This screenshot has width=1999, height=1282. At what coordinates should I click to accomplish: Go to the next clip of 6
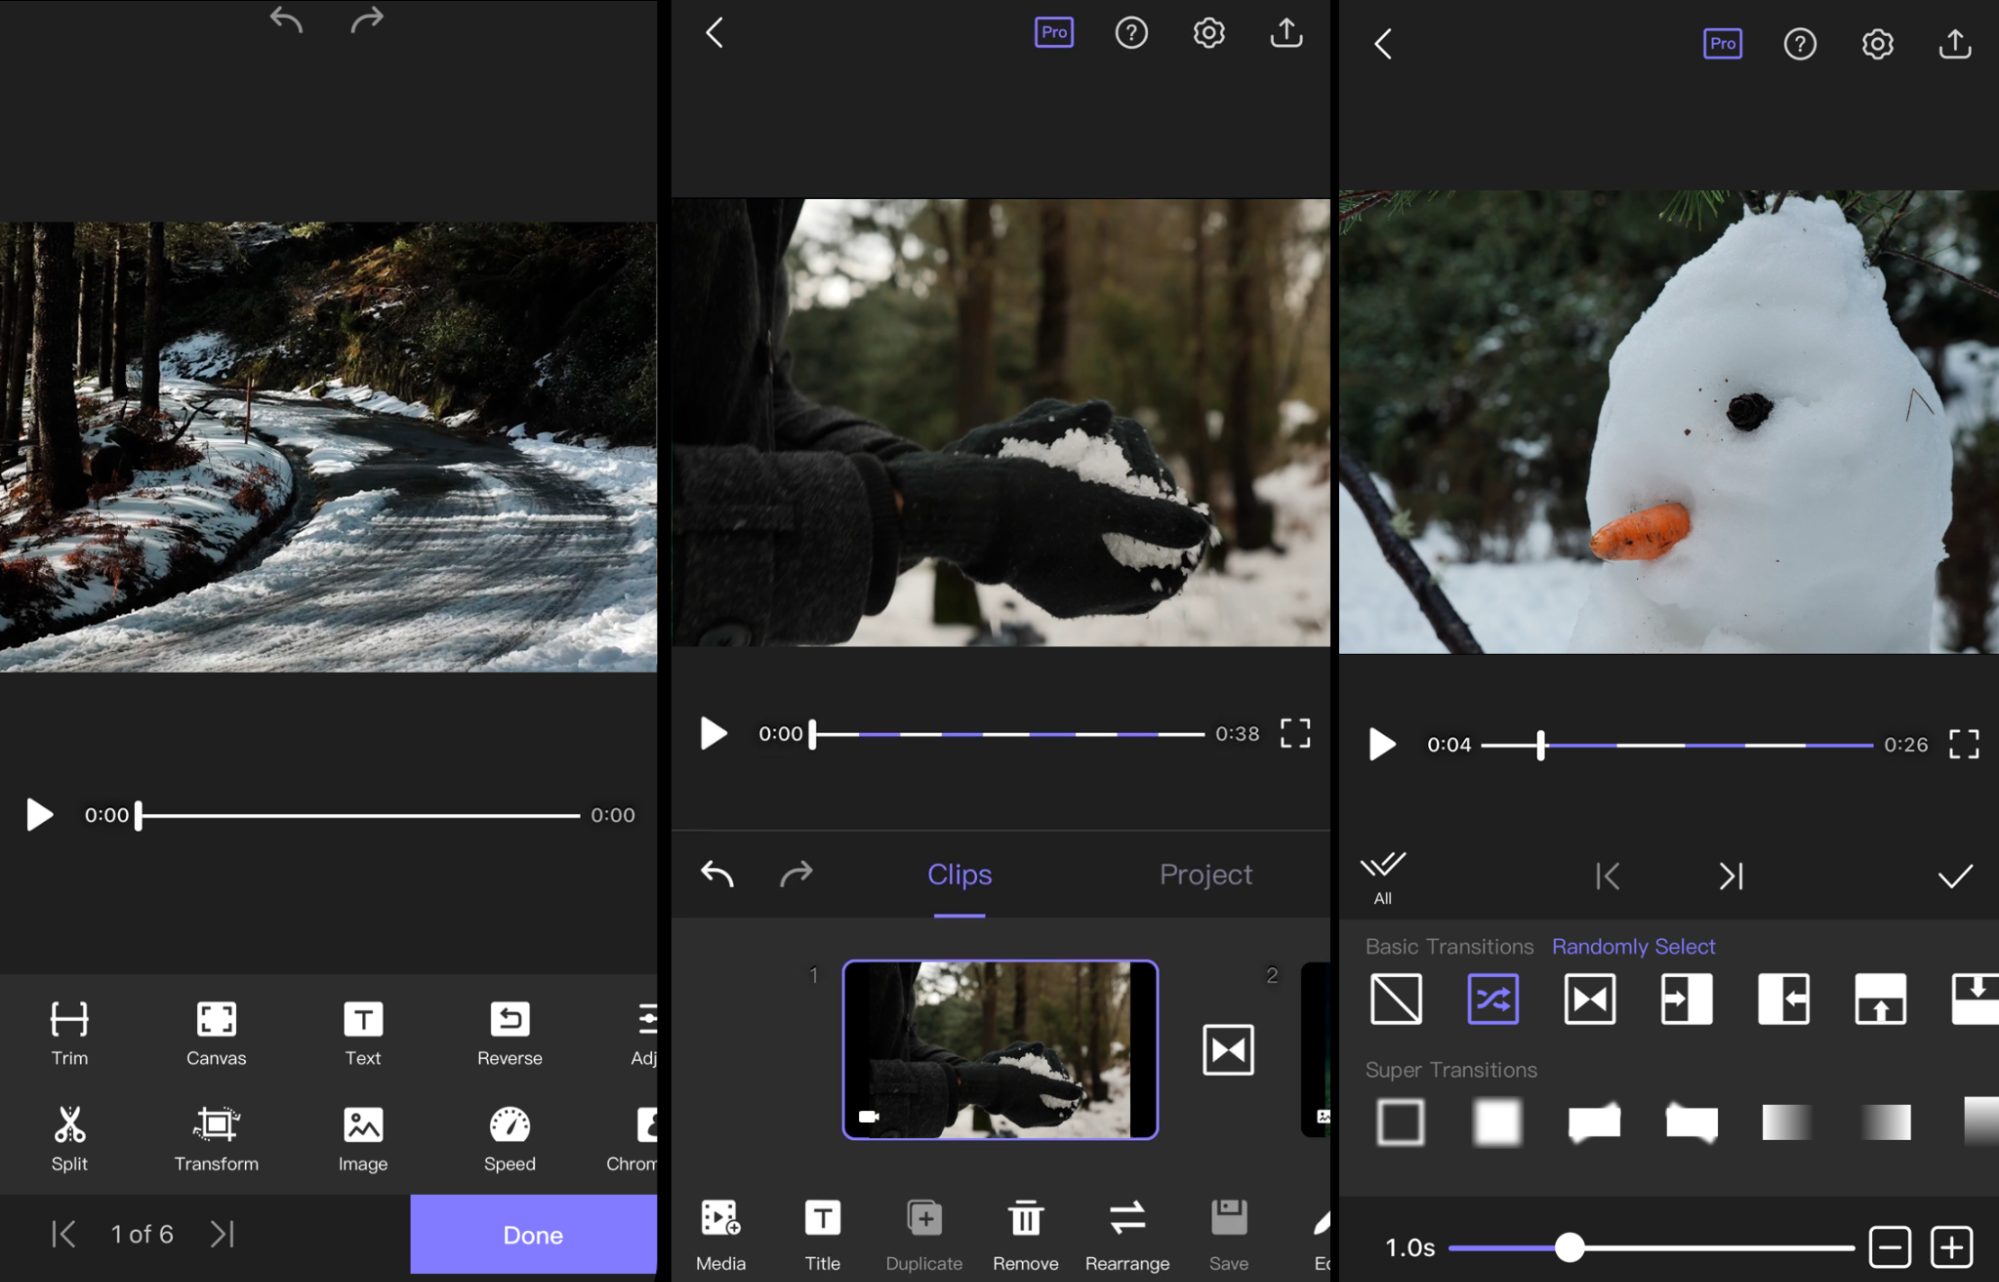tap(223, 1234)
